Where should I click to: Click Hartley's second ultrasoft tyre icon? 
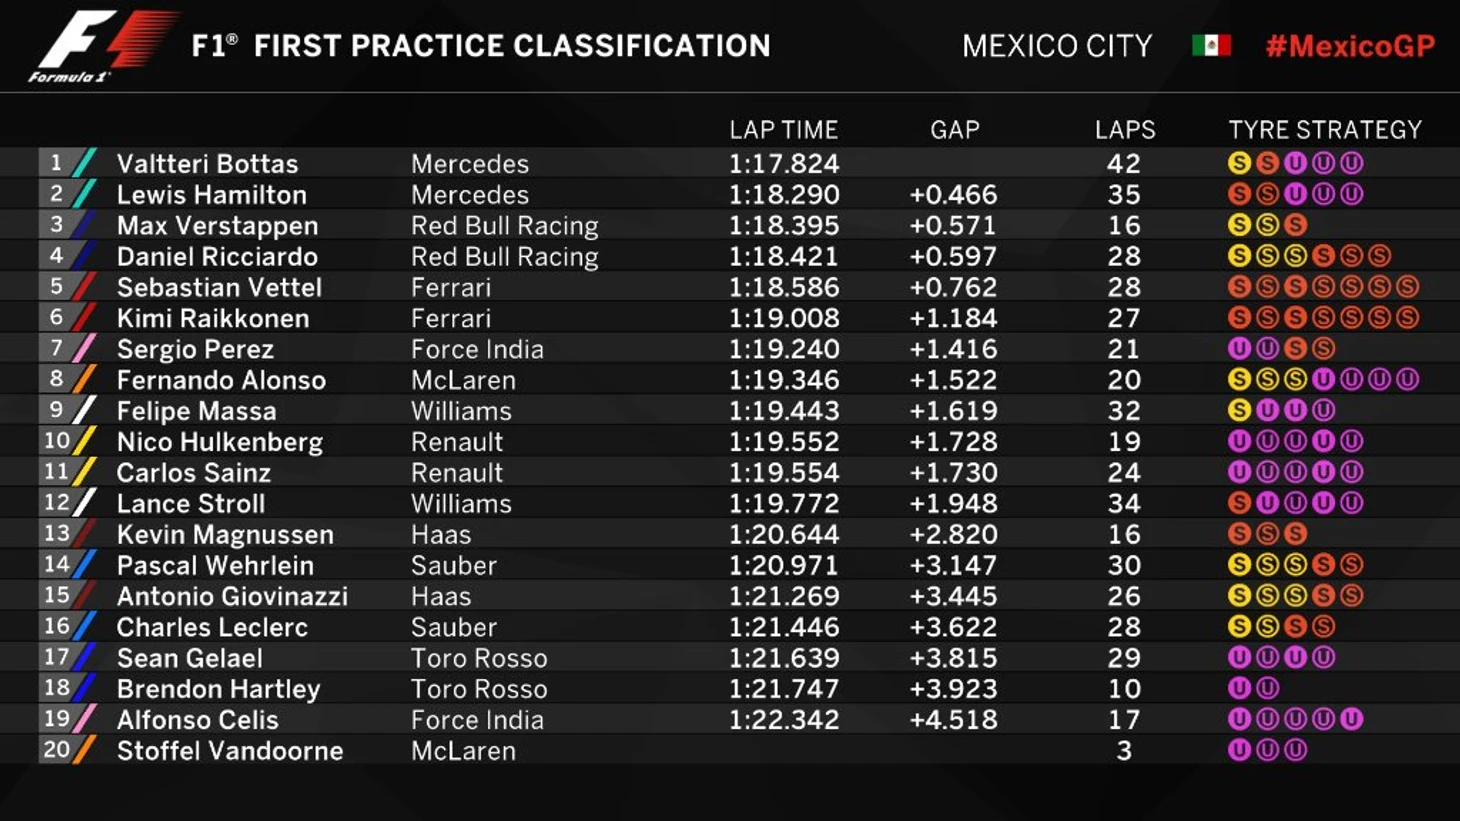[x=1267, y=688]
